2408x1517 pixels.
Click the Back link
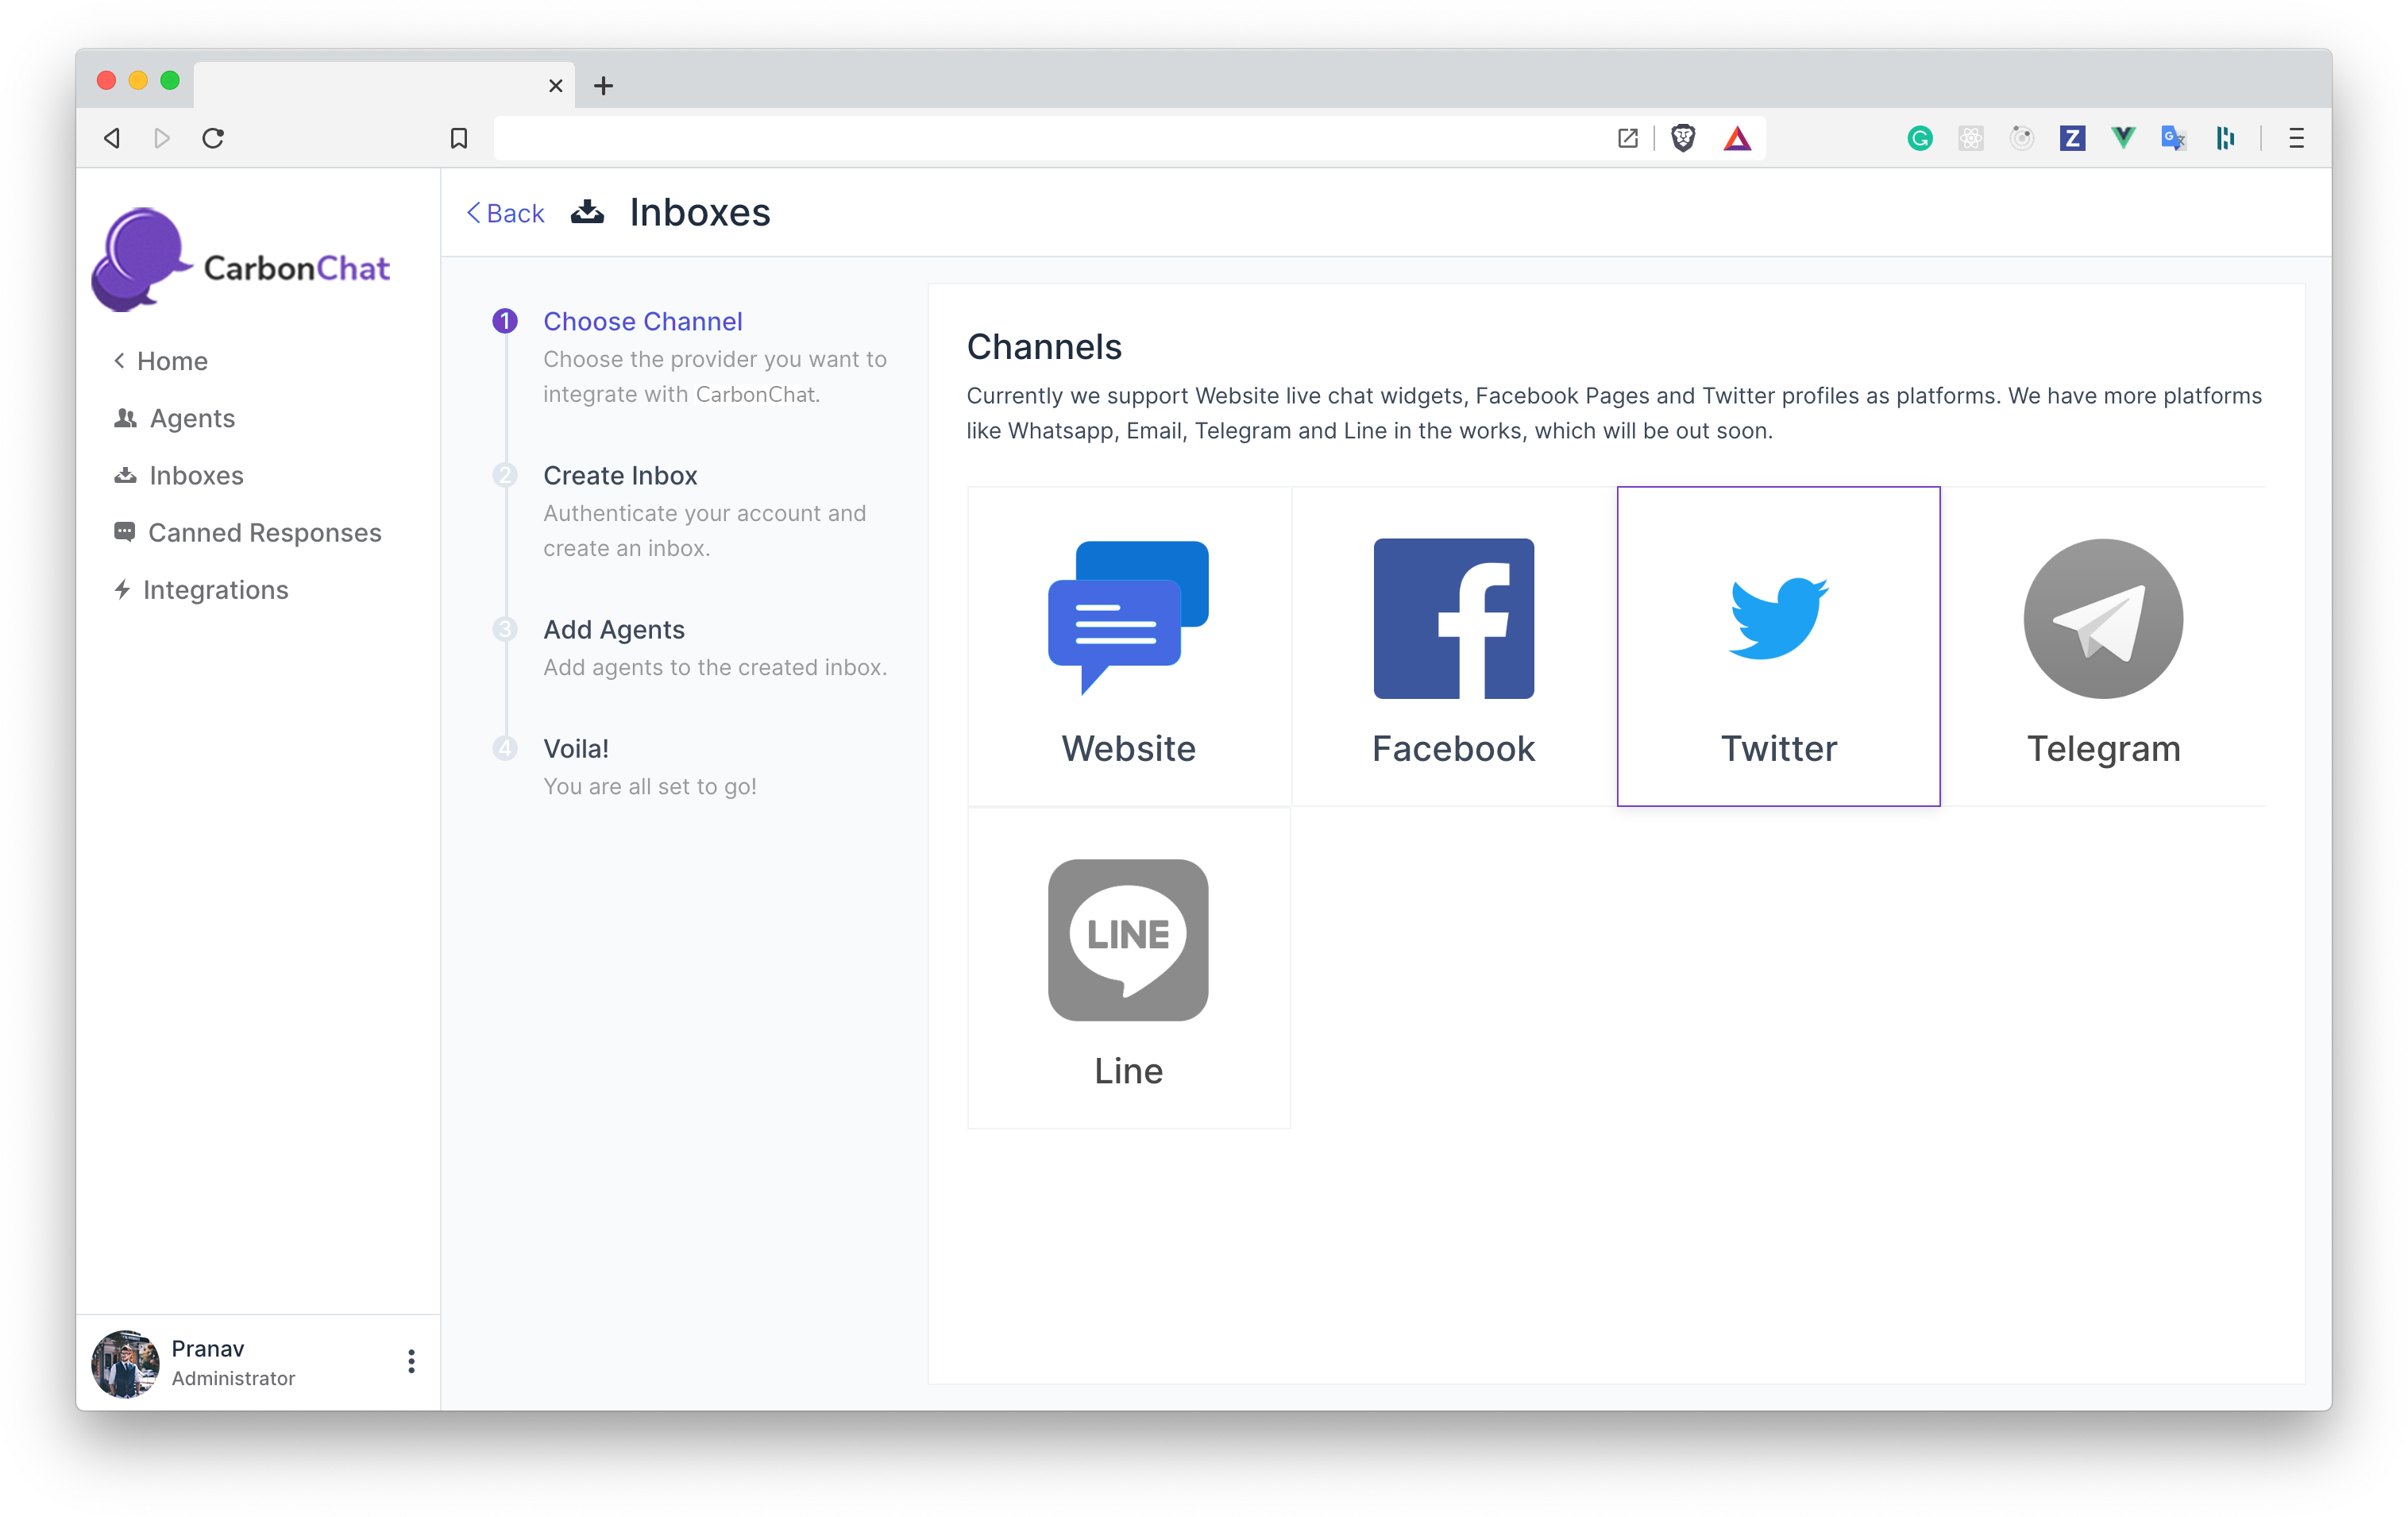[x=505, y=213]
